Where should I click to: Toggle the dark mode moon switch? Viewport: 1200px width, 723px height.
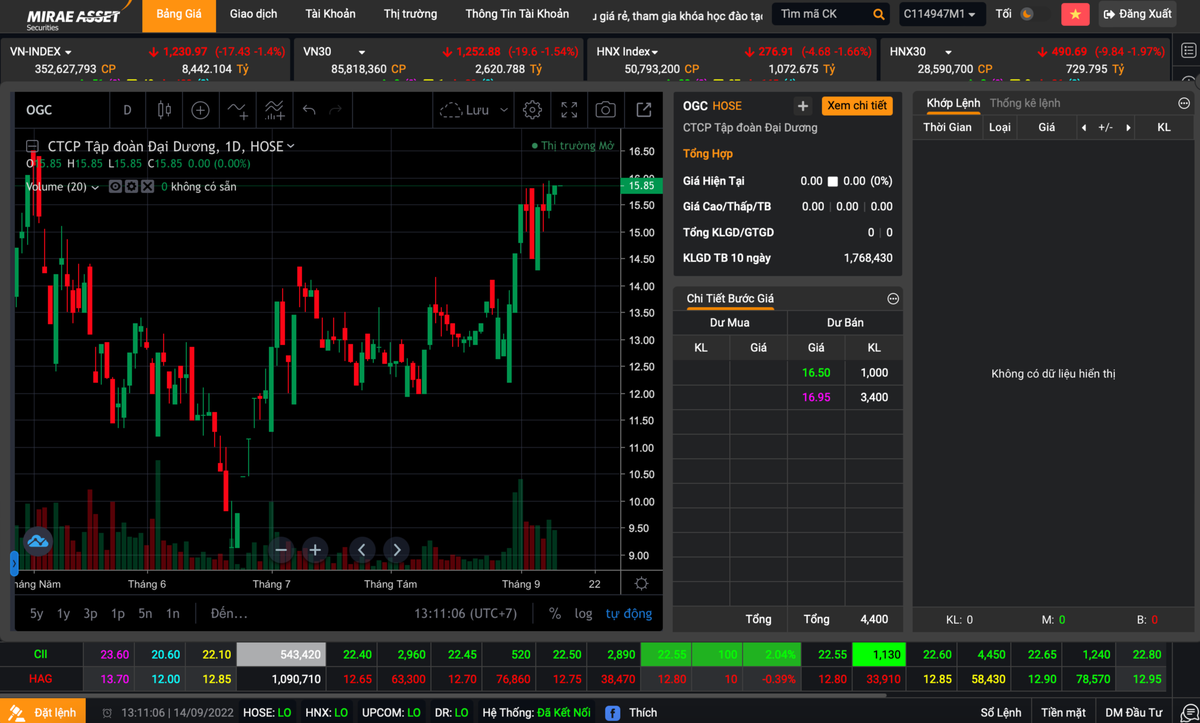point(1027,14)
